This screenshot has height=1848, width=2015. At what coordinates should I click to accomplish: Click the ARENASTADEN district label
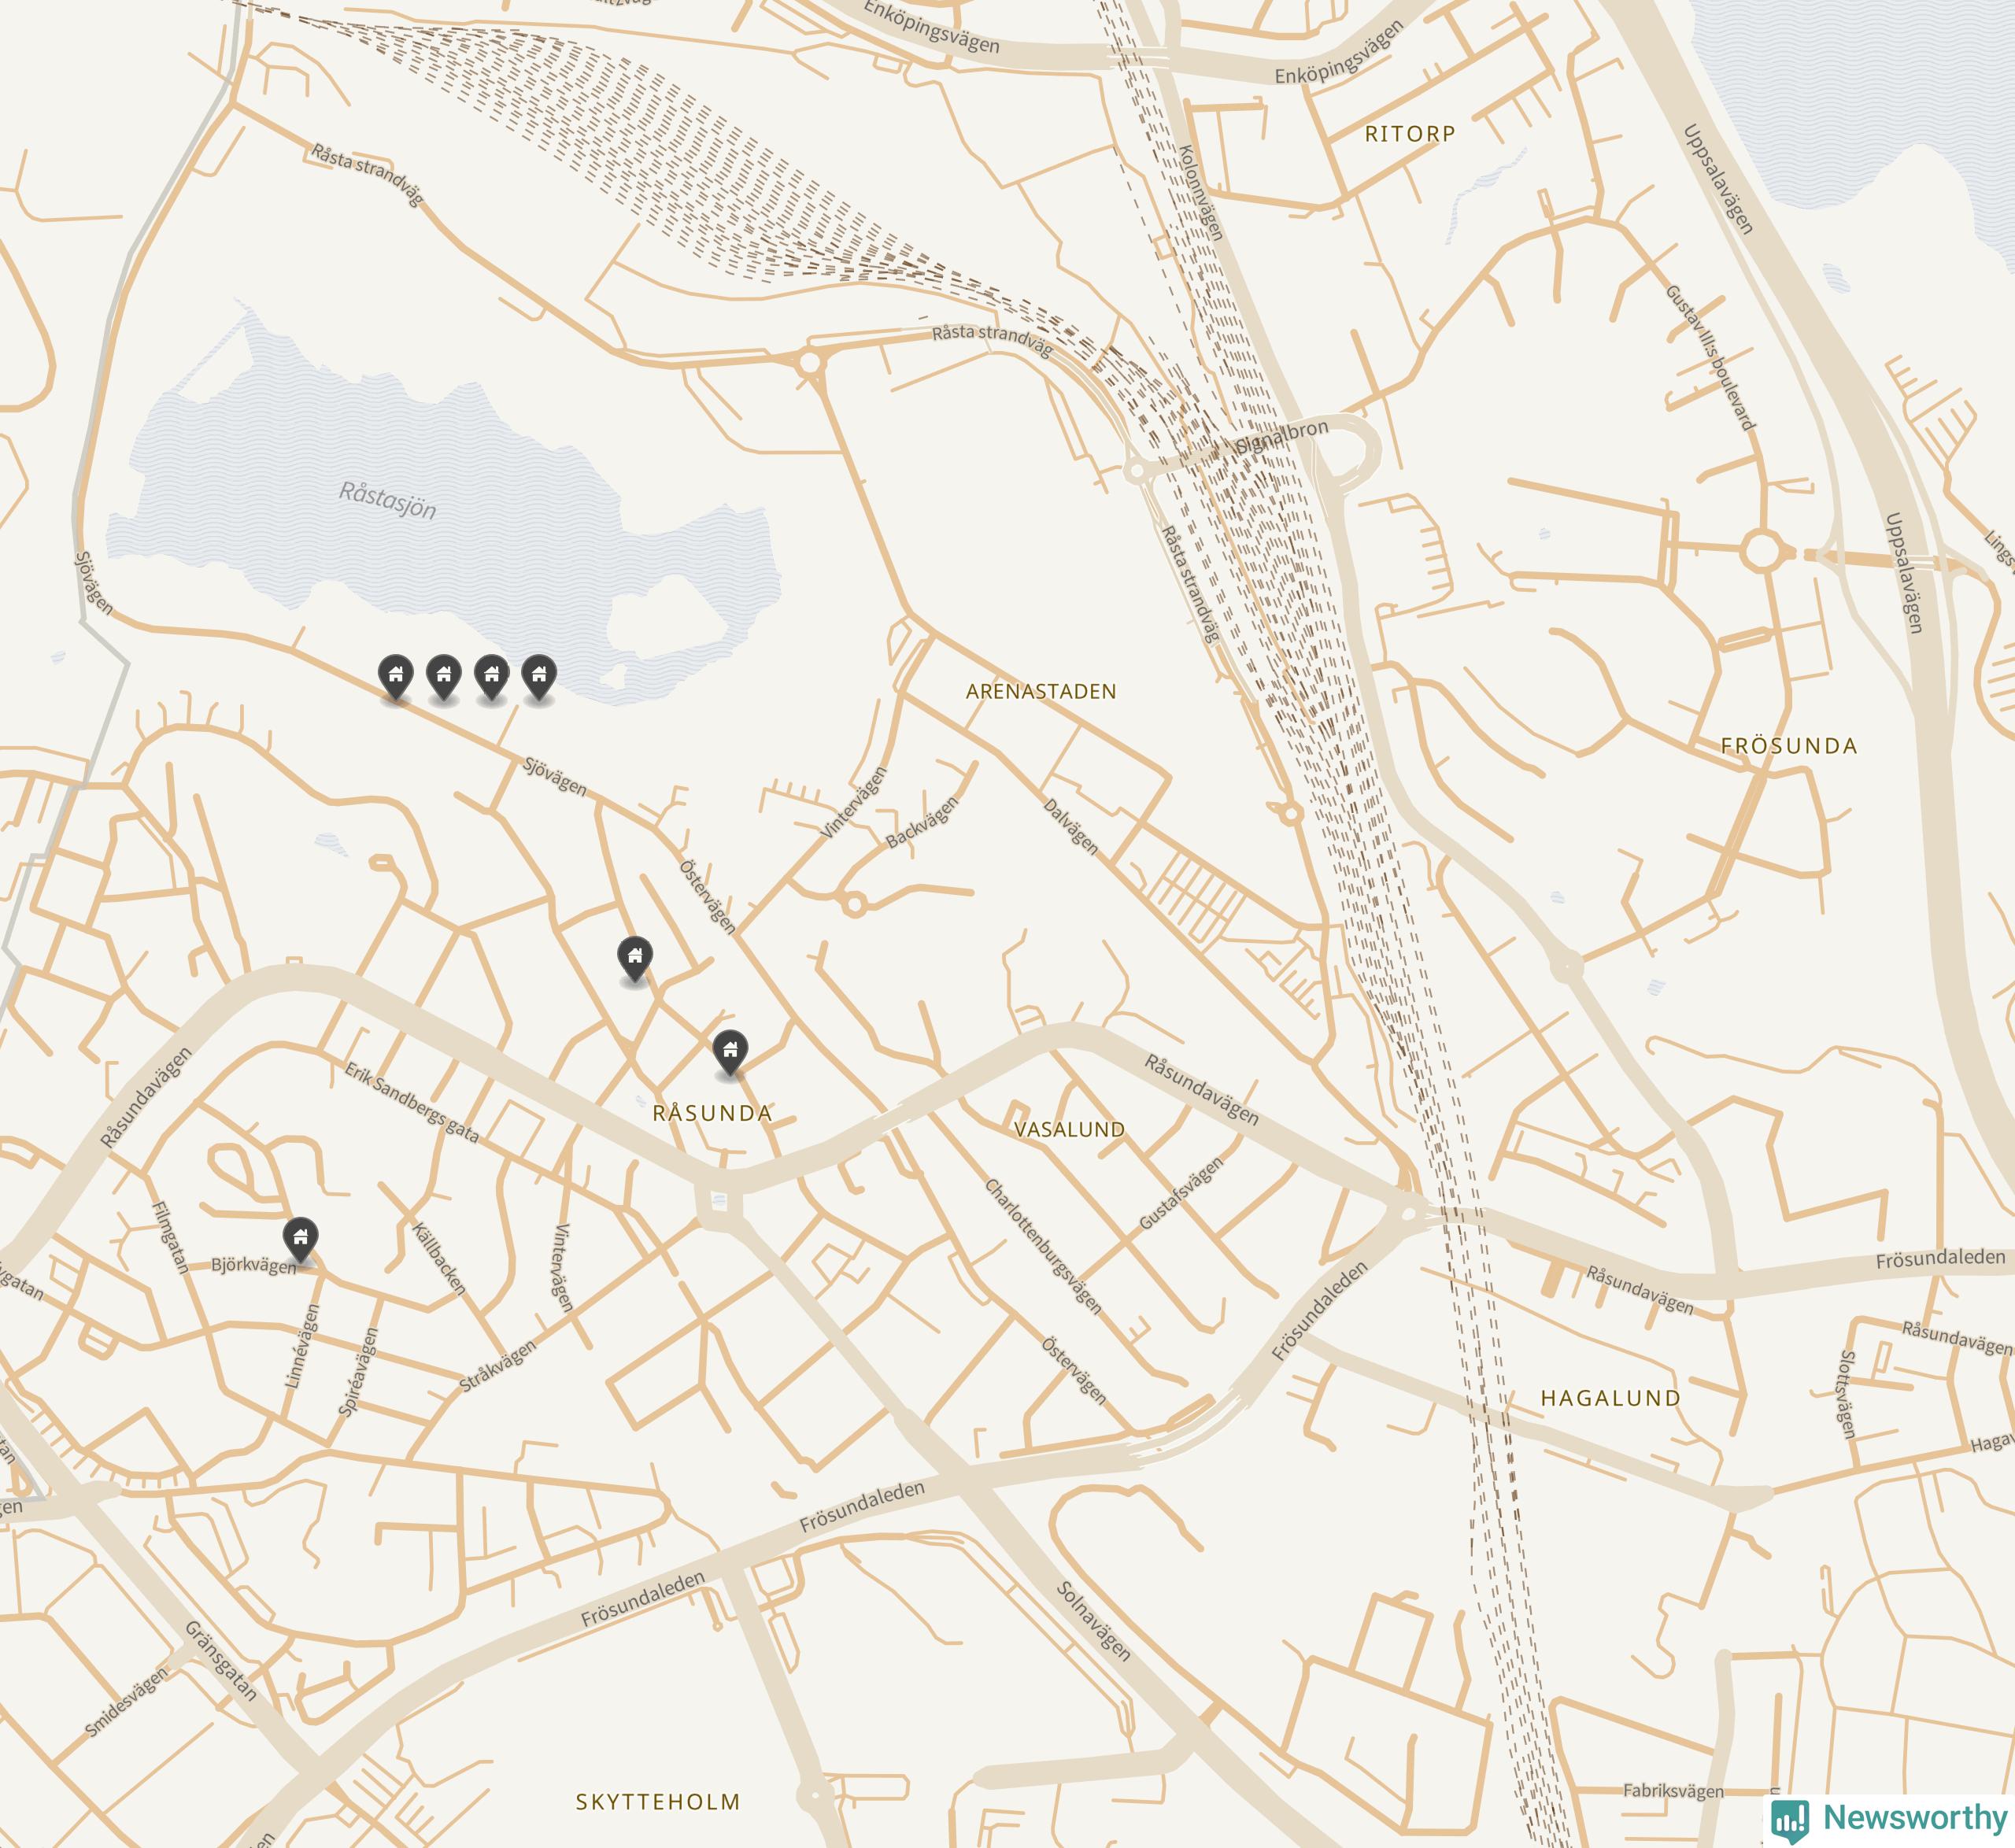(1041, 691)
